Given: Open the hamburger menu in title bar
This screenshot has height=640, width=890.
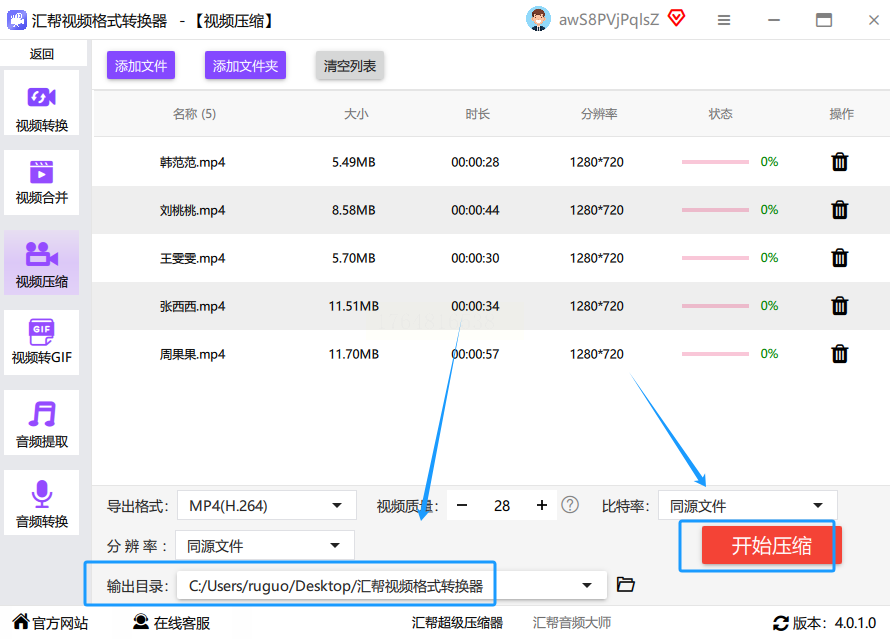Looking at the screenshot, I should click(x=724, y=20).
